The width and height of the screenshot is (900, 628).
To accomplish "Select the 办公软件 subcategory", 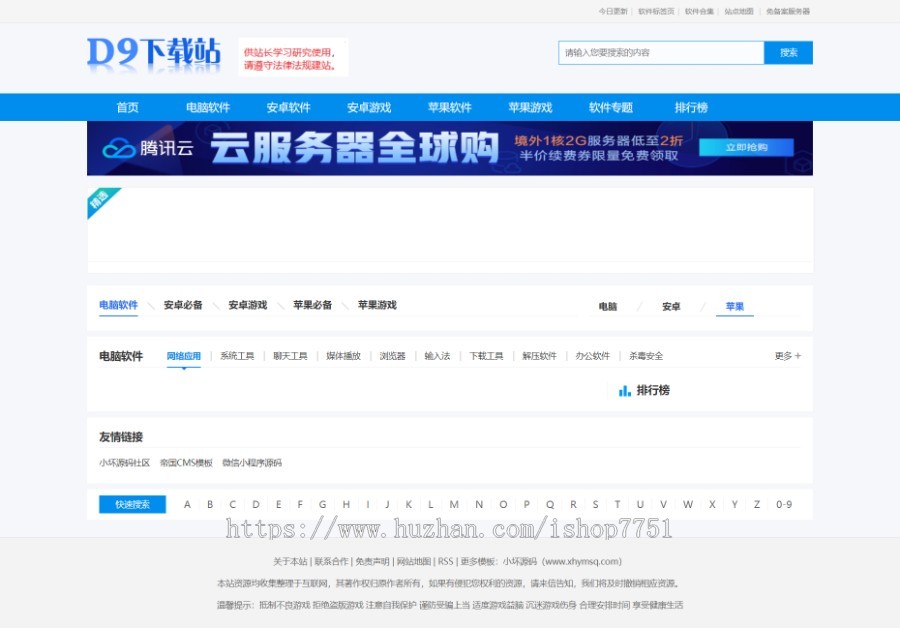I will coord(593,356).
